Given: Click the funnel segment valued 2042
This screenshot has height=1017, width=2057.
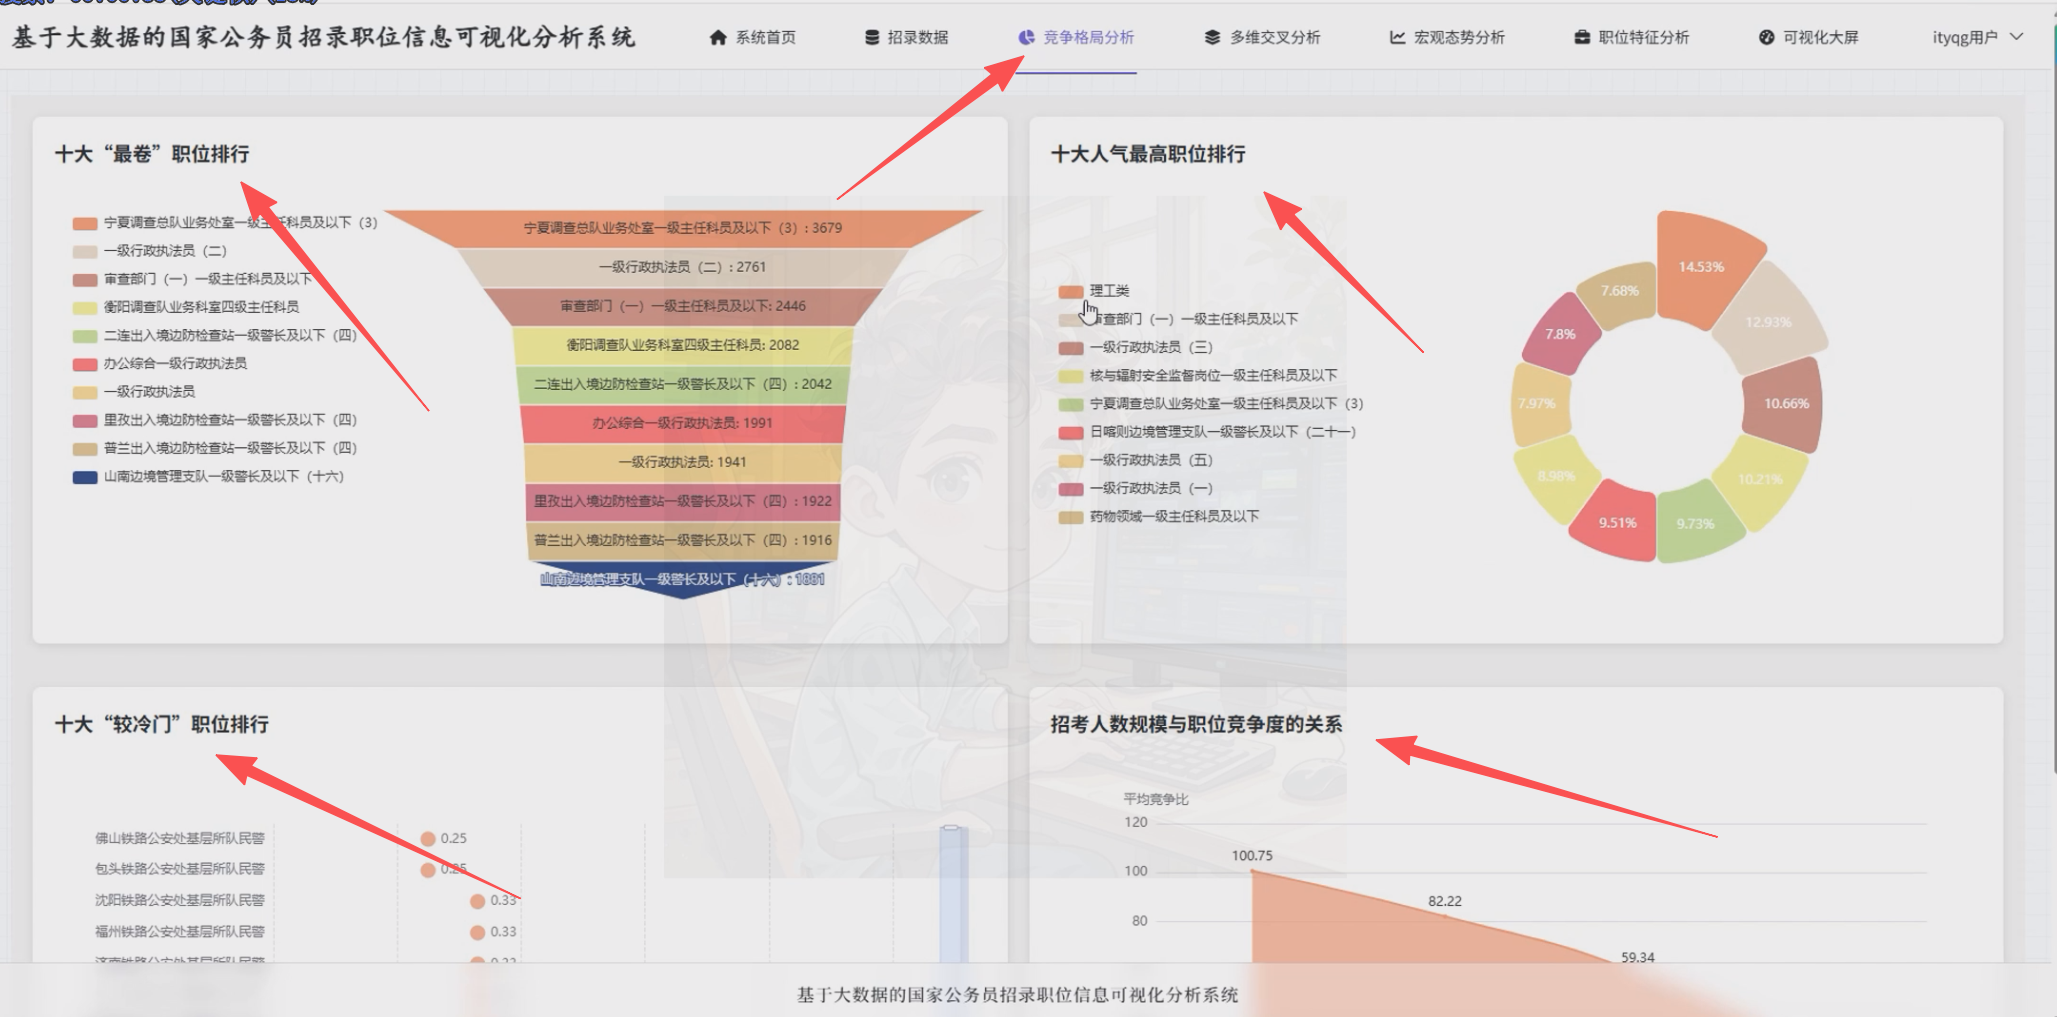Looking at the screenshot, I should [x=683, y=384].
